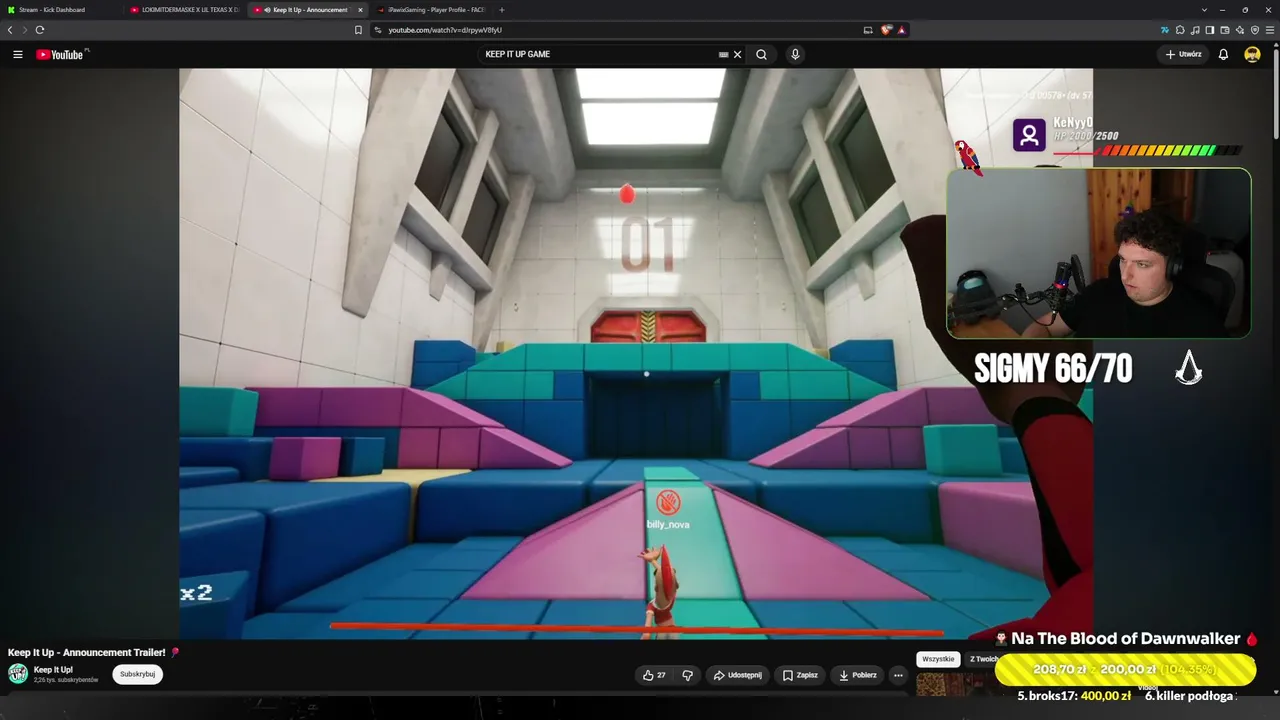Open more video actions three-dot menu
This screenshot has height=720, width=1280.
[x=898, y=675]
